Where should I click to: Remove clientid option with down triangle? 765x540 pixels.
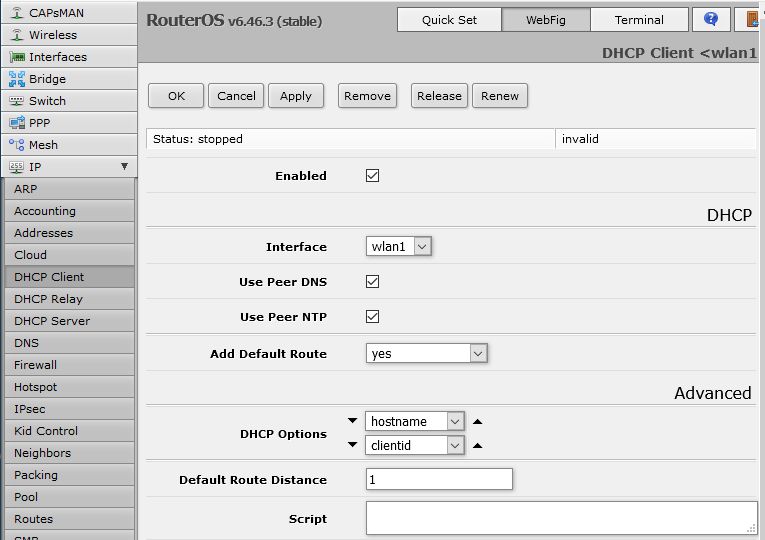tap(352, 444)
